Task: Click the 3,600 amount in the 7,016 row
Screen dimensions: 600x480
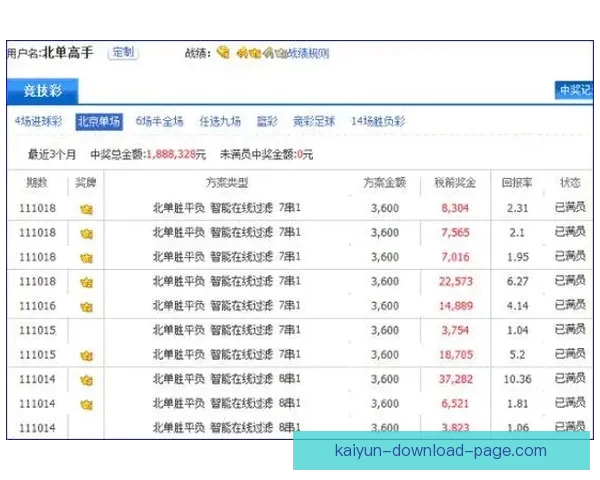Action: click(x=385, y=257)
